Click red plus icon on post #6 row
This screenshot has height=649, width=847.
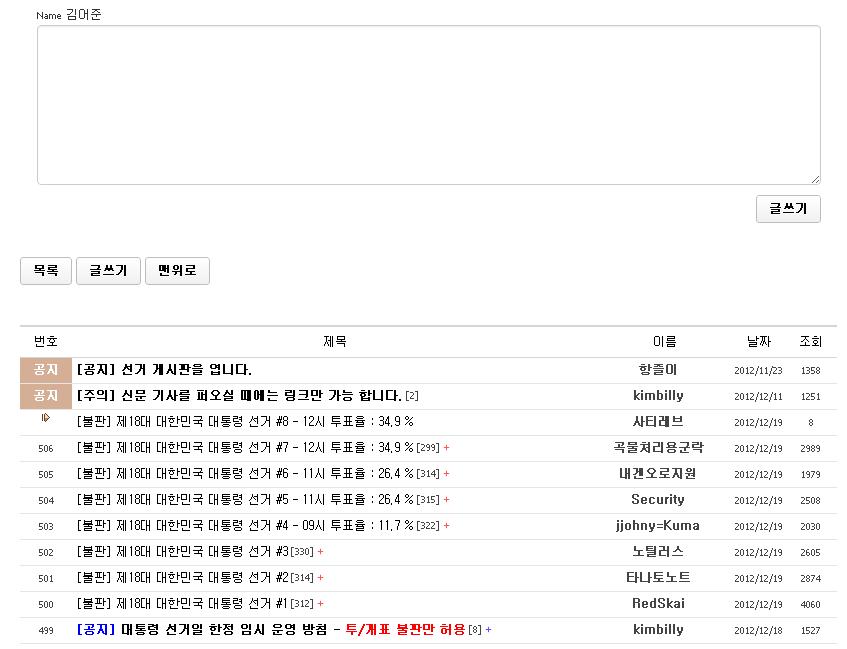(x=446, y=473)
